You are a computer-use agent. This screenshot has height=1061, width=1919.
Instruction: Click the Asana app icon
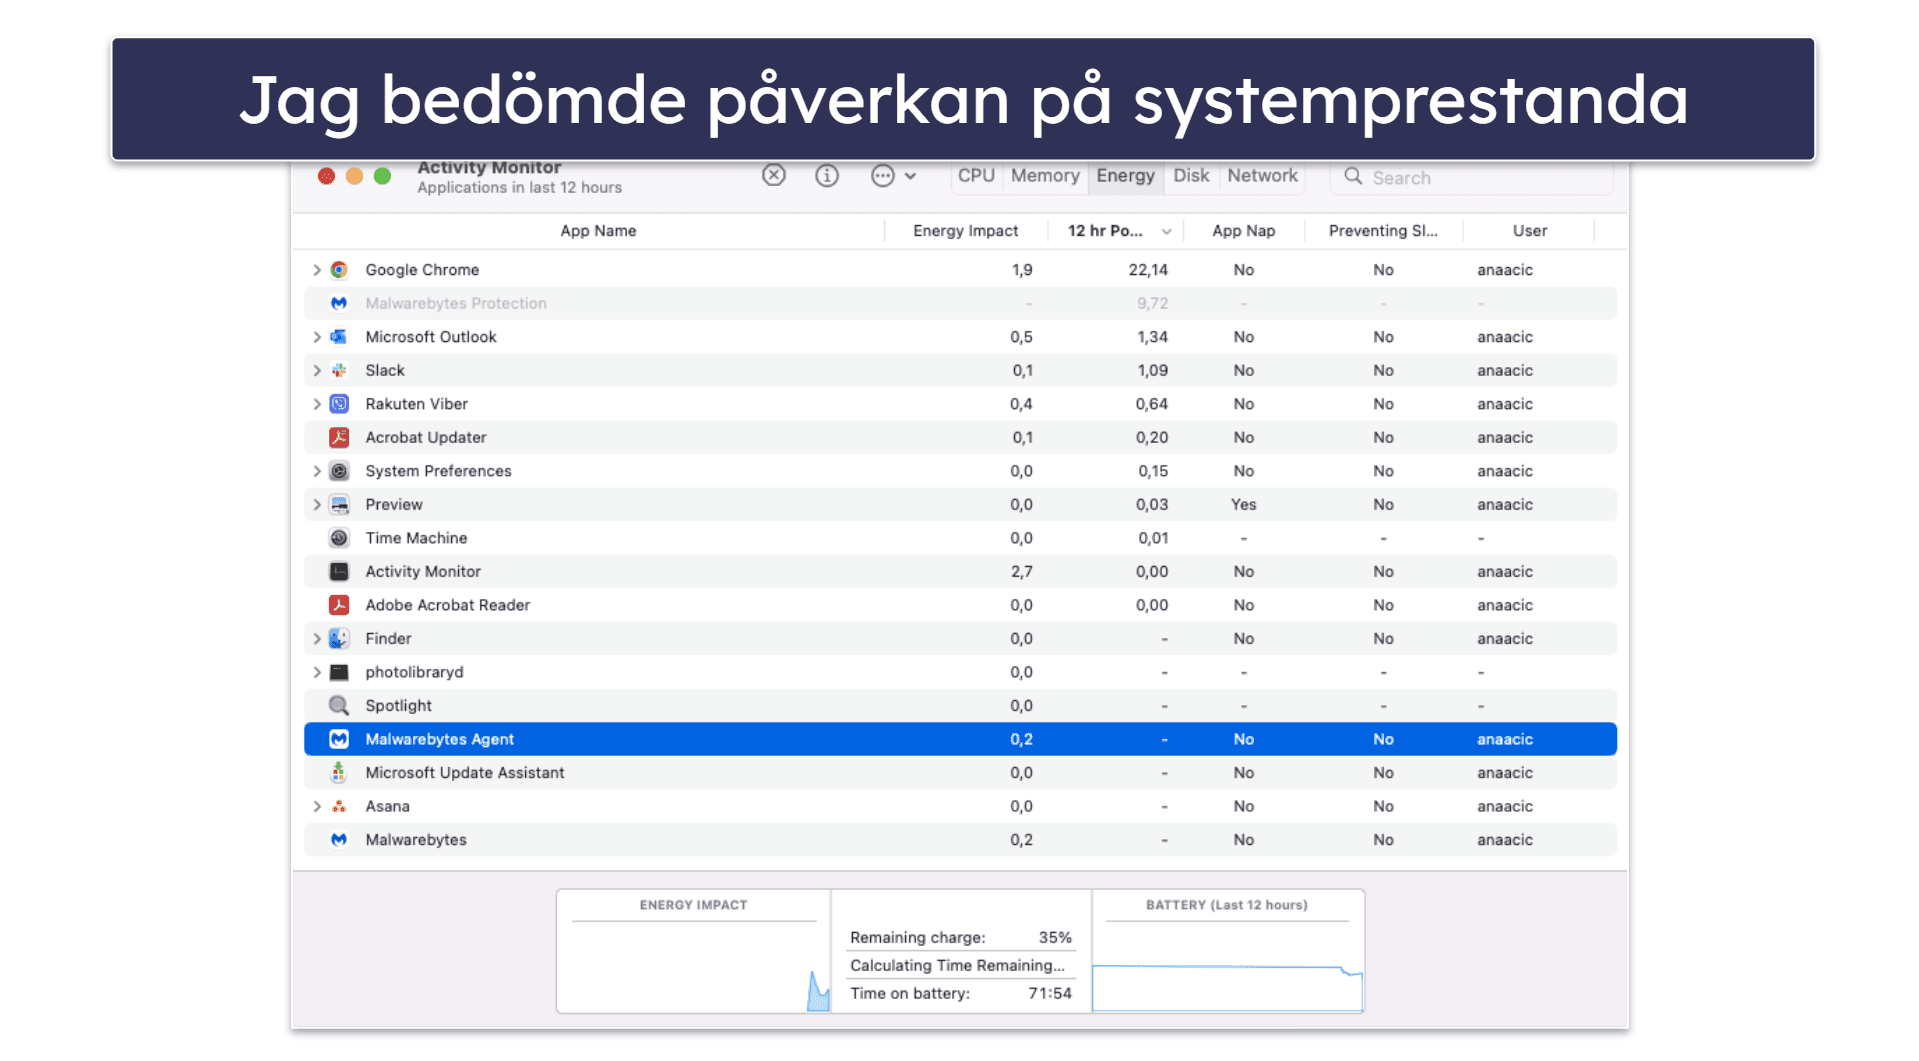pyautogui.click(x=339, y=806)
